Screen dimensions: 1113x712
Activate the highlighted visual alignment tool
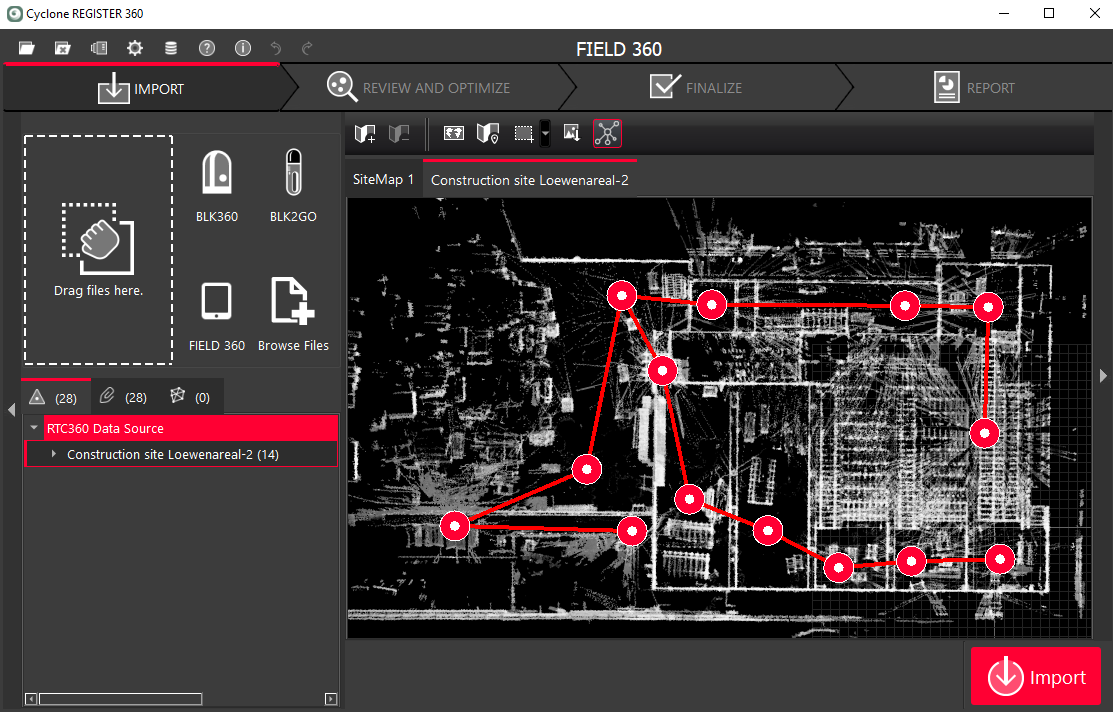click(606, 132)
